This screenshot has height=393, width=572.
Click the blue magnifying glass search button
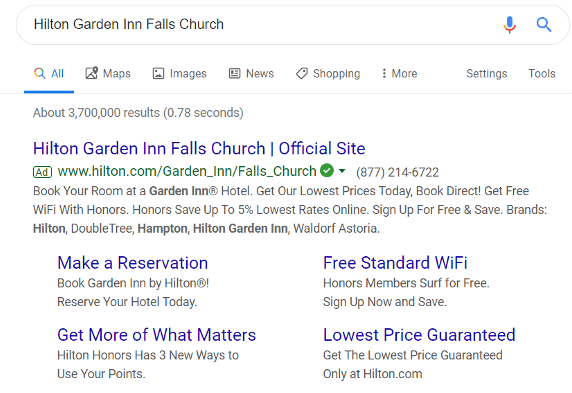[x=544, y=24]
